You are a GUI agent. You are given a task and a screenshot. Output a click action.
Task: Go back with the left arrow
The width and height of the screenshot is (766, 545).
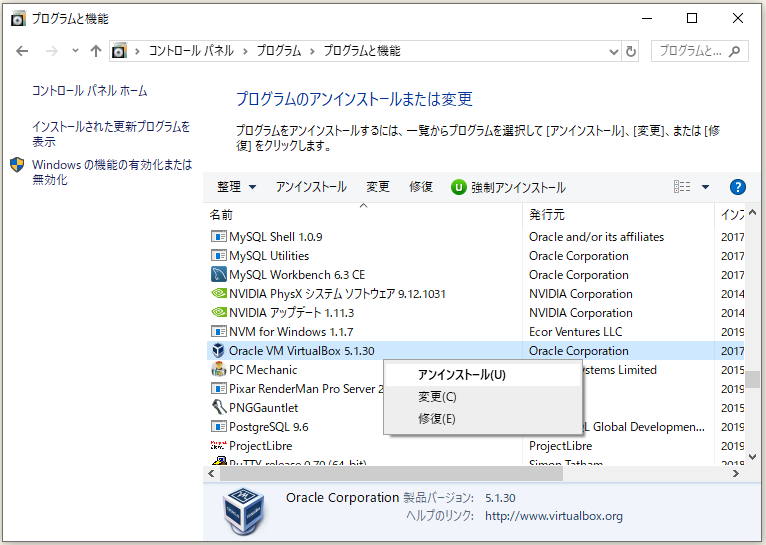coord(22,51)
